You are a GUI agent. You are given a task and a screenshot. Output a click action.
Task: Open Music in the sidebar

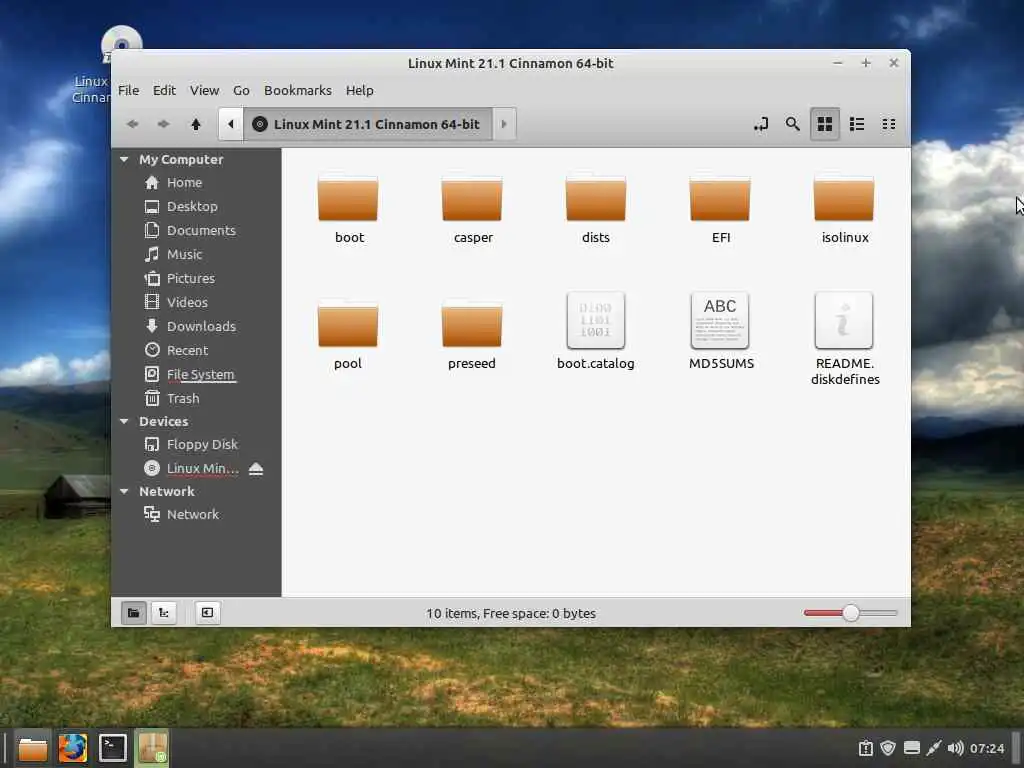[x=197, y=255]
